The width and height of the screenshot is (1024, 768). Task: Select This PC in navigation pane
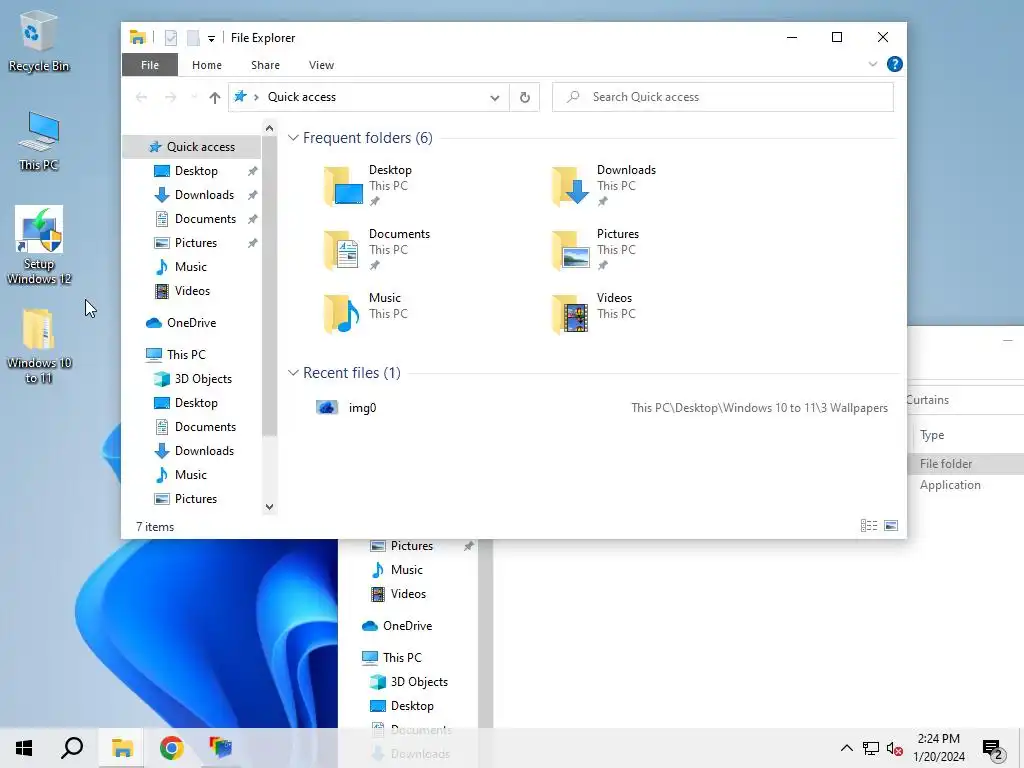pyautogui.click(x=185, y=355)
